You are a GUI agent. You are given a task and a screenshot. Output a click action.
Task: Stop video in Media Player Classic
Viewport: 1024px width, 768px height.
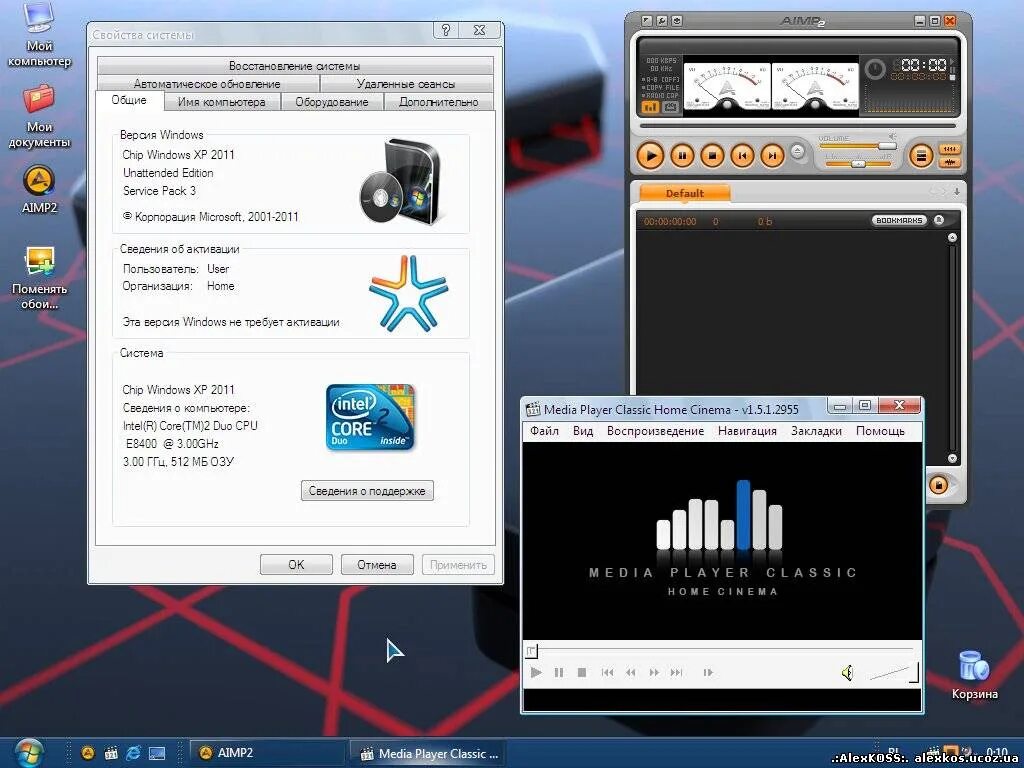pyautogui.click(x=582, y=673)
